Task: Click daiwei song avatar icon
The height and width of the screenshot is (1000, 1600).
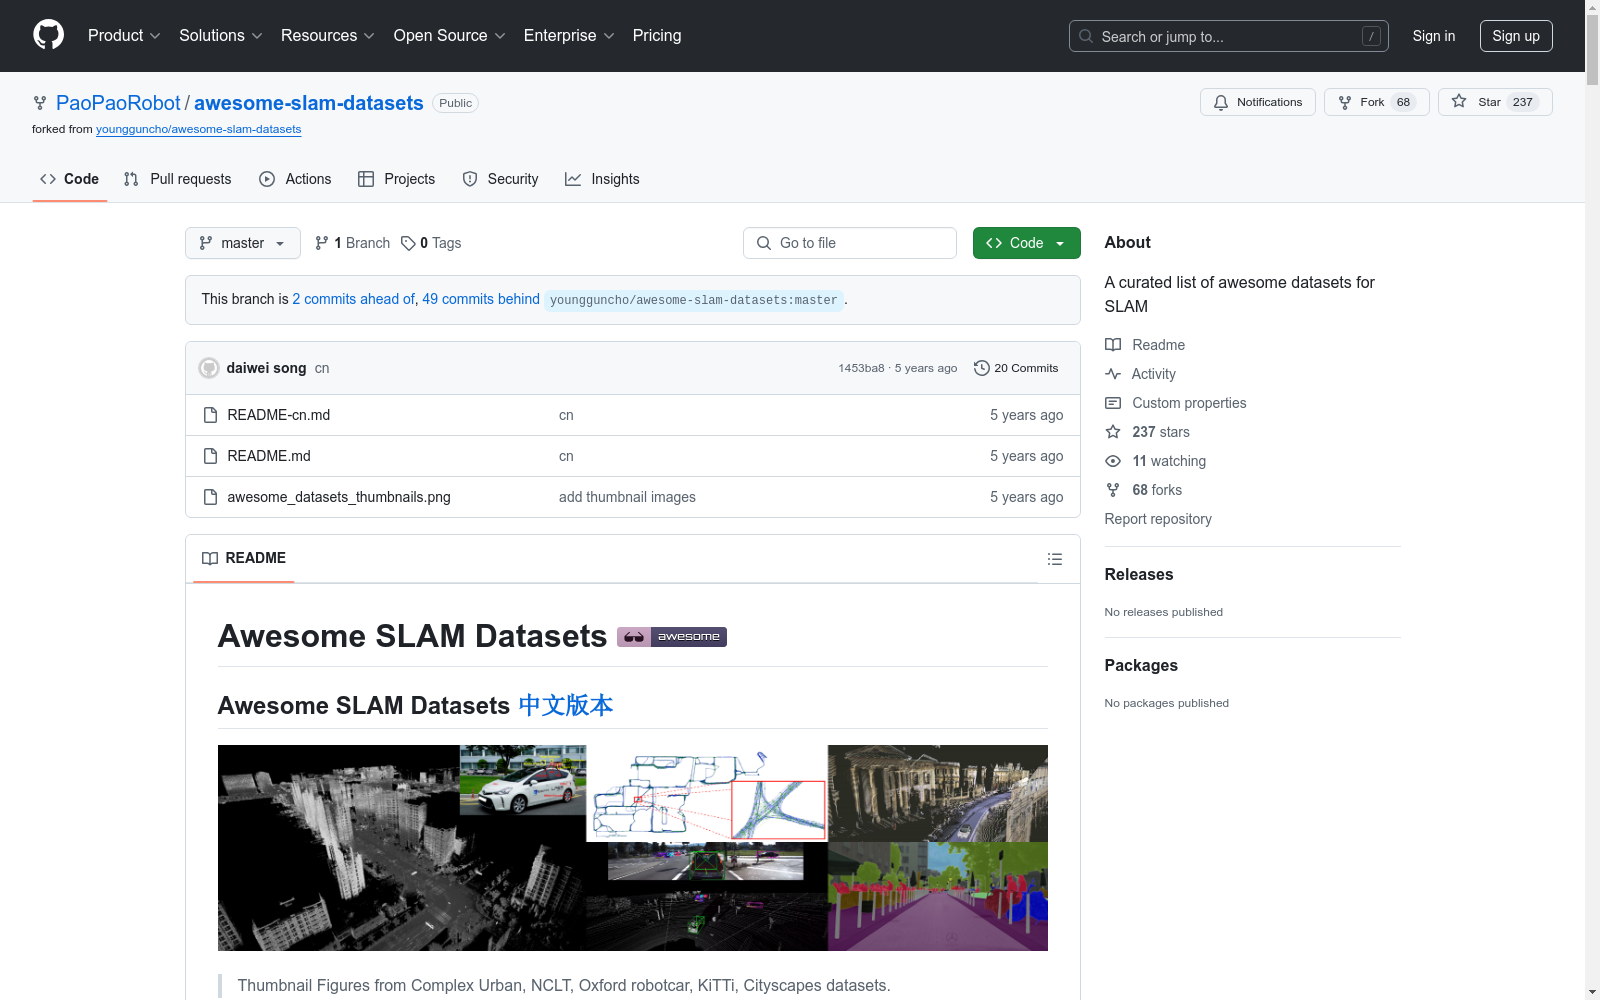Action: click(209, 368)
